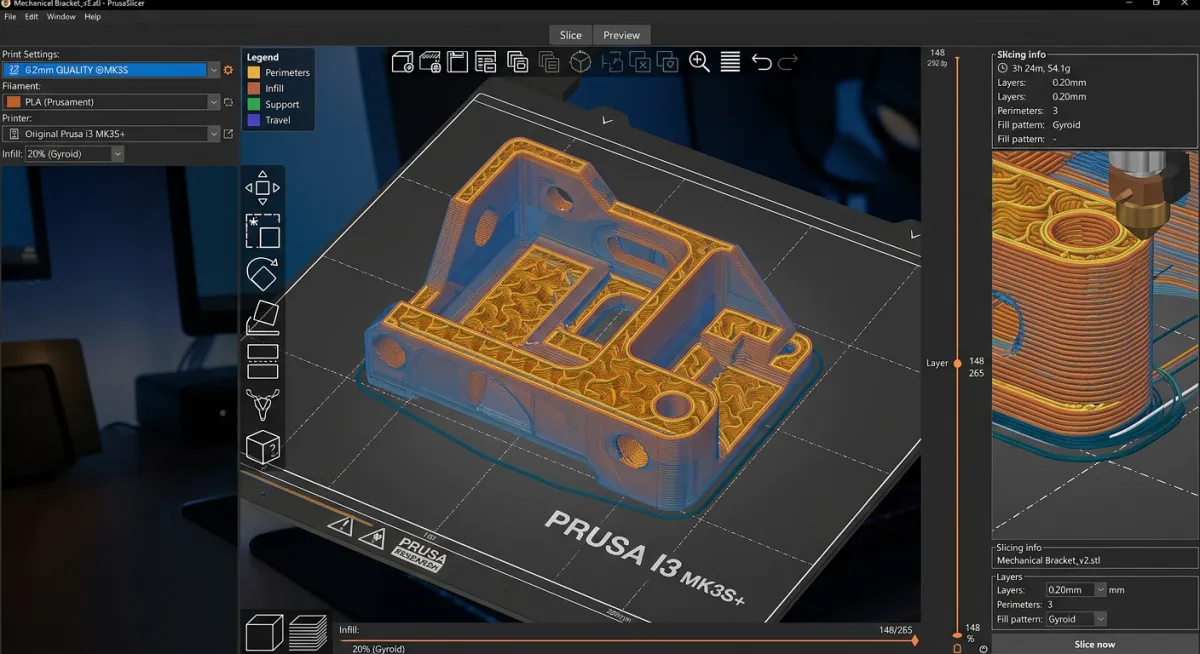Click the edit icon next to Filament preset
Image resolution: width=1200 pixels, height=654 pixels.
[x=228, y=102]
